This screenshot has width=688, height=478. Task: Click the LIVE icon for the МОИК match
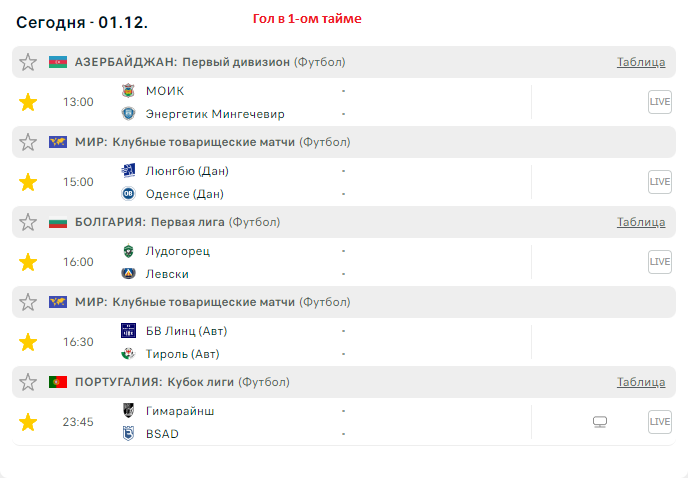click(x=659, y=102)
